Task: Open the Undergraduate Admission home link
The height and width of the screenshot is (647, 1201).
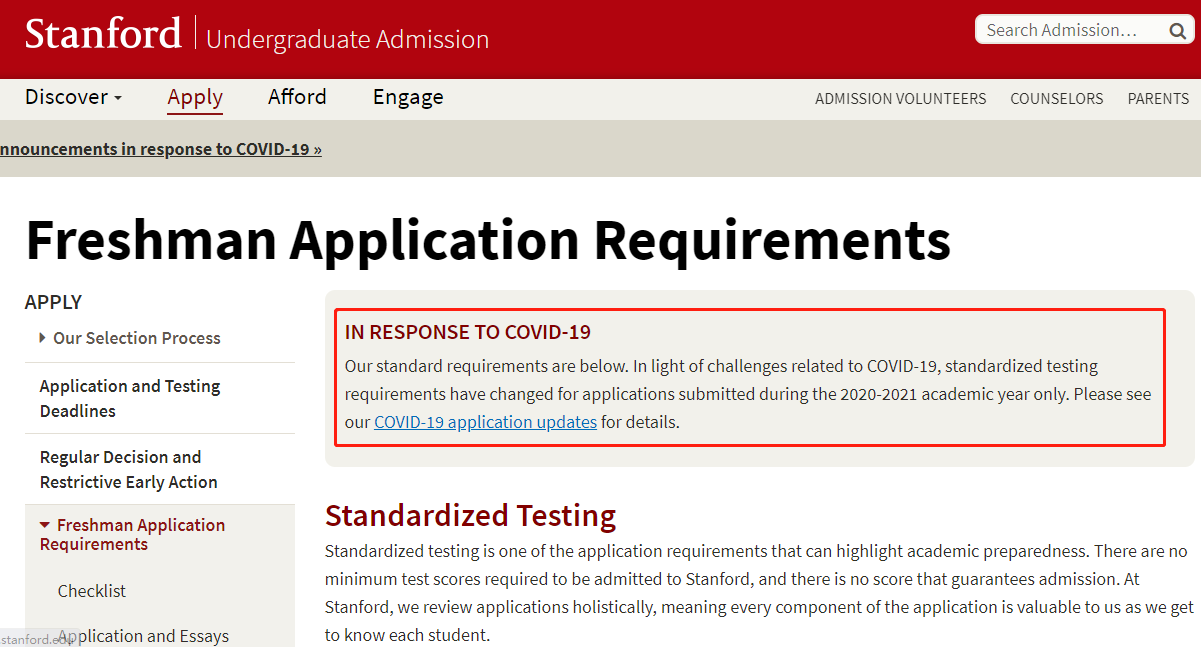Action: [347, 39]
